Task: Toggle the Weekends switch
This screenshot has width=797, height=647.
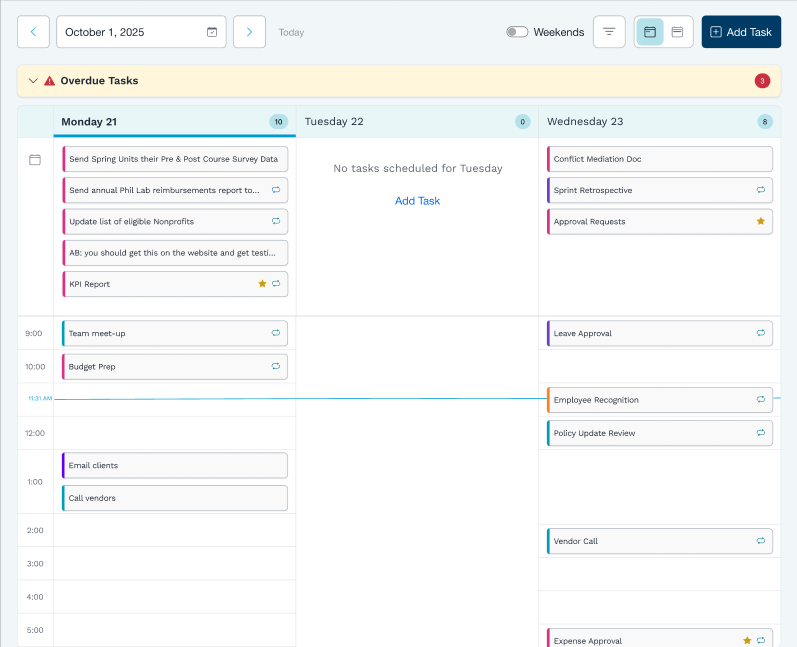Action: pos(517,32)
